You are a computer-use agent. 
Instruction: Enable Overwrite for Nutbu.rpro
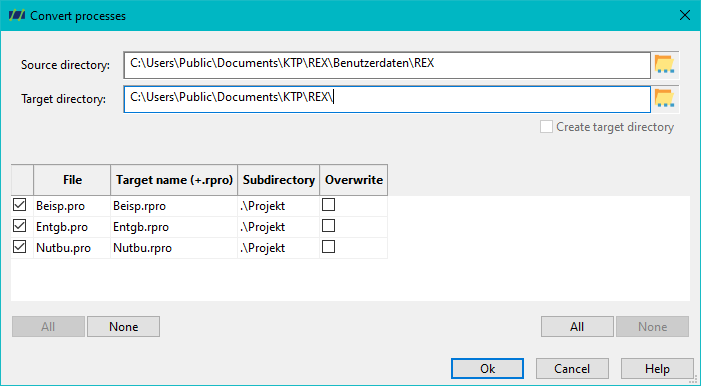point(329,247)
